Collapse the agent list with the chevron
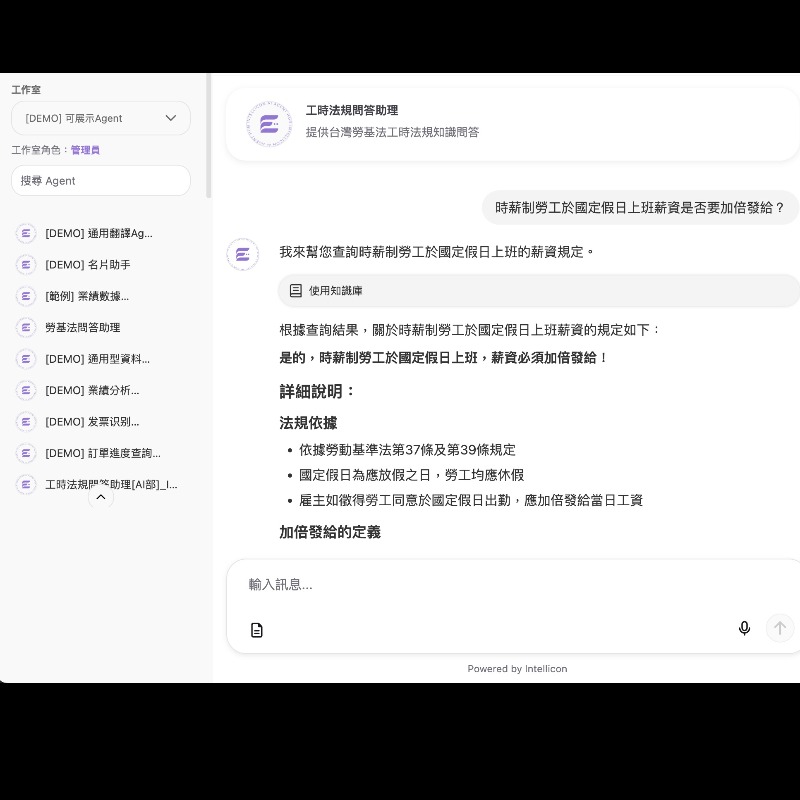Viewport: 800px width, 800px height. coord(100,496)
